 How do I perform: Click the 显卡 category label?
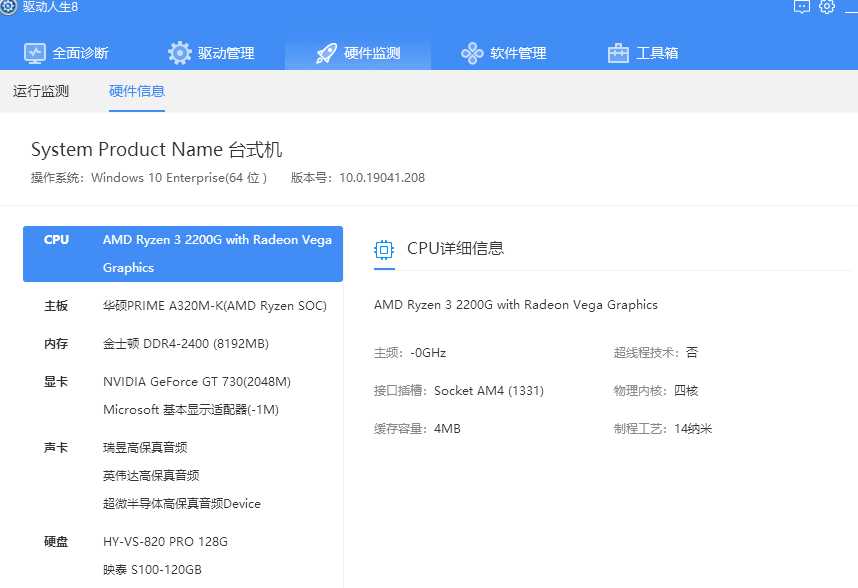(56, 382)
